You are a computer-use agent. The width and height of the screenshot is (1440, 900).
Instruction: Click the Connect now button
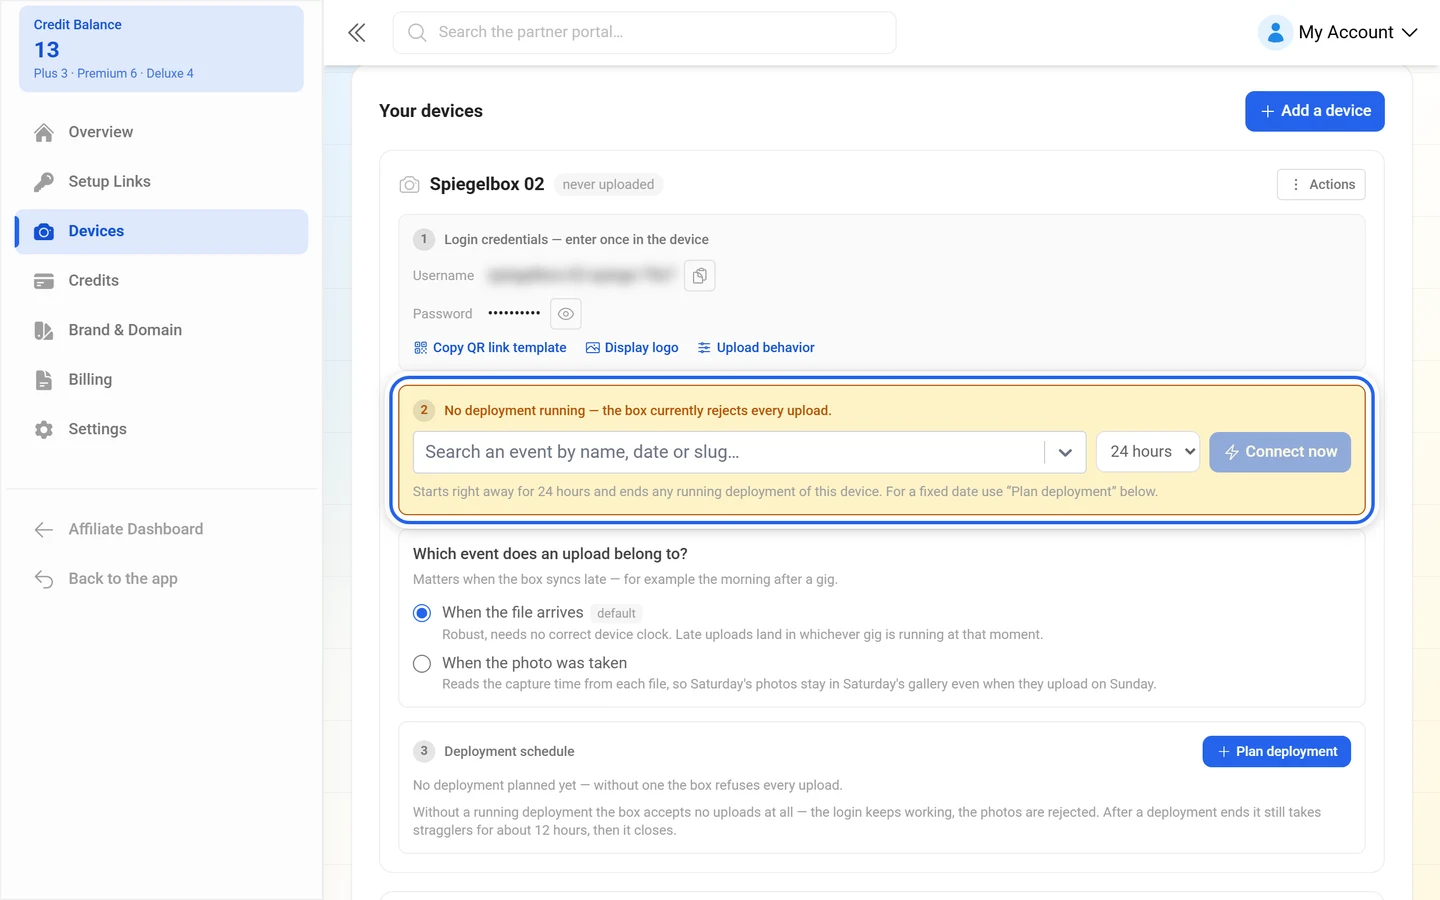click(x=1280, y=452)
